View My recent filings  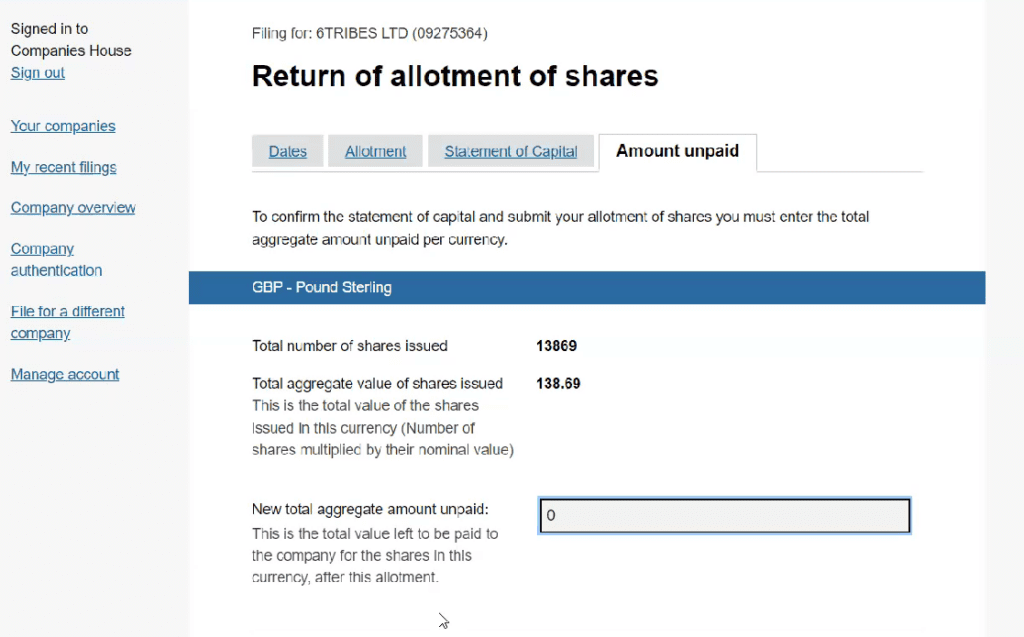pyautogui.click(x=63, y=167)
